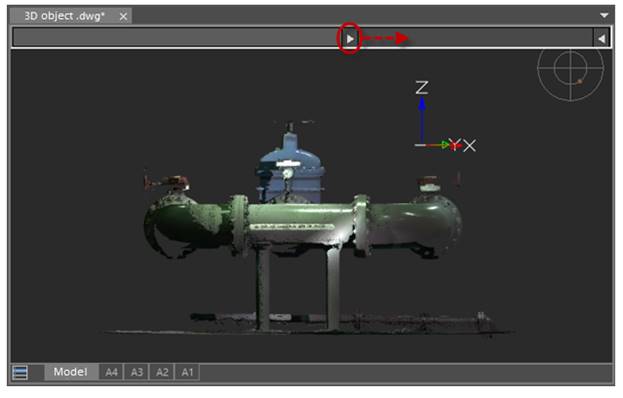Select the blue valve on the 3D model
The height and width of the screenshot is (398, 623).
pos(291,168)
